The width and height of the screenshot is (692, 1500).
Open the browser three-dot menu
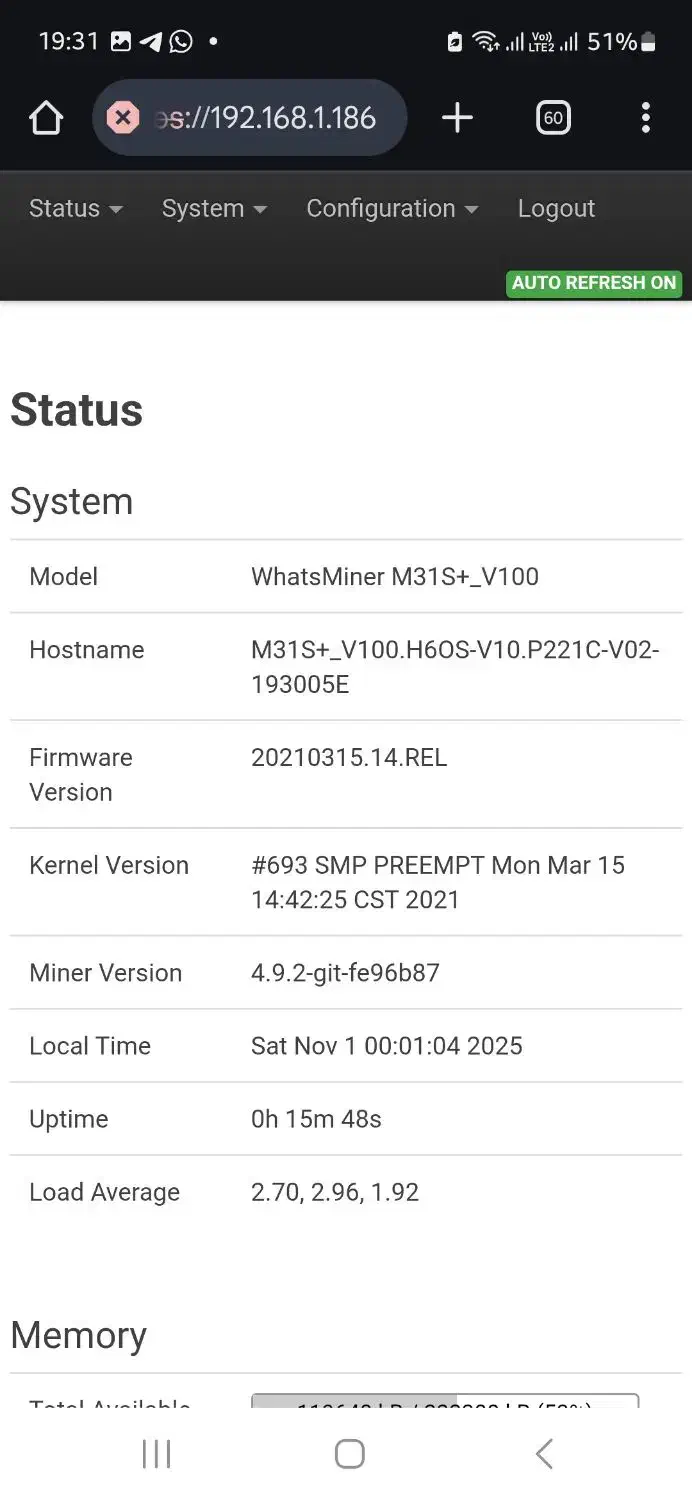[x=645, y=118]
